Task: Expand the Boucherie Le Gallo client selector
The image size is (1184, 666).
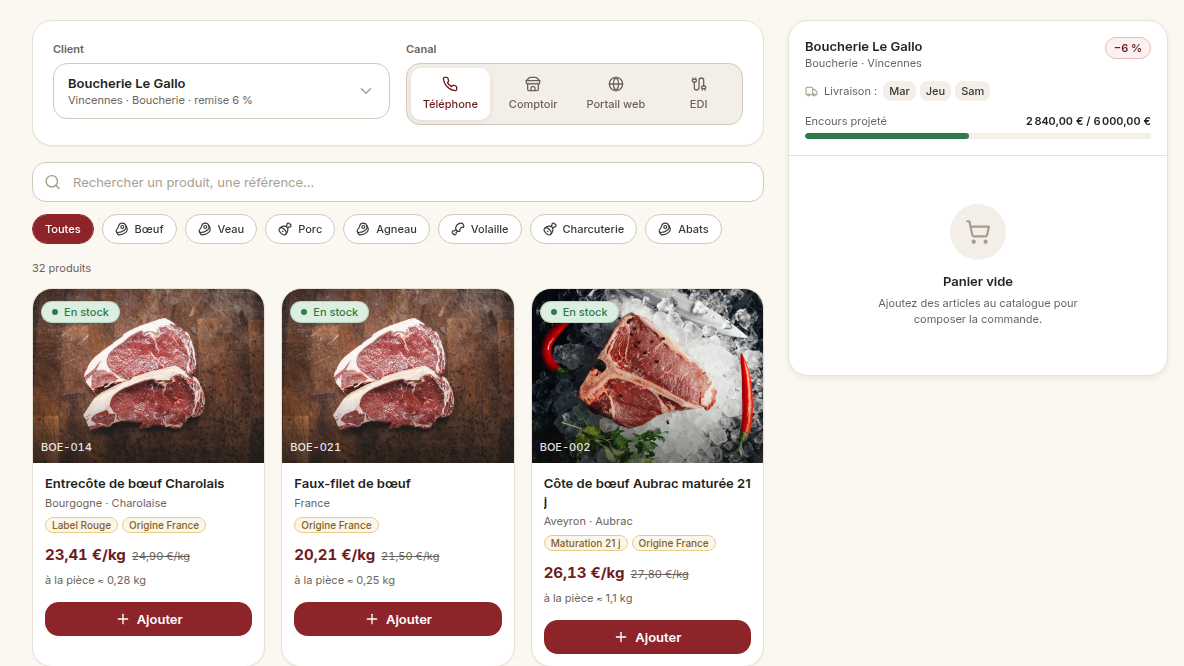Action: (x=221, y=91)
